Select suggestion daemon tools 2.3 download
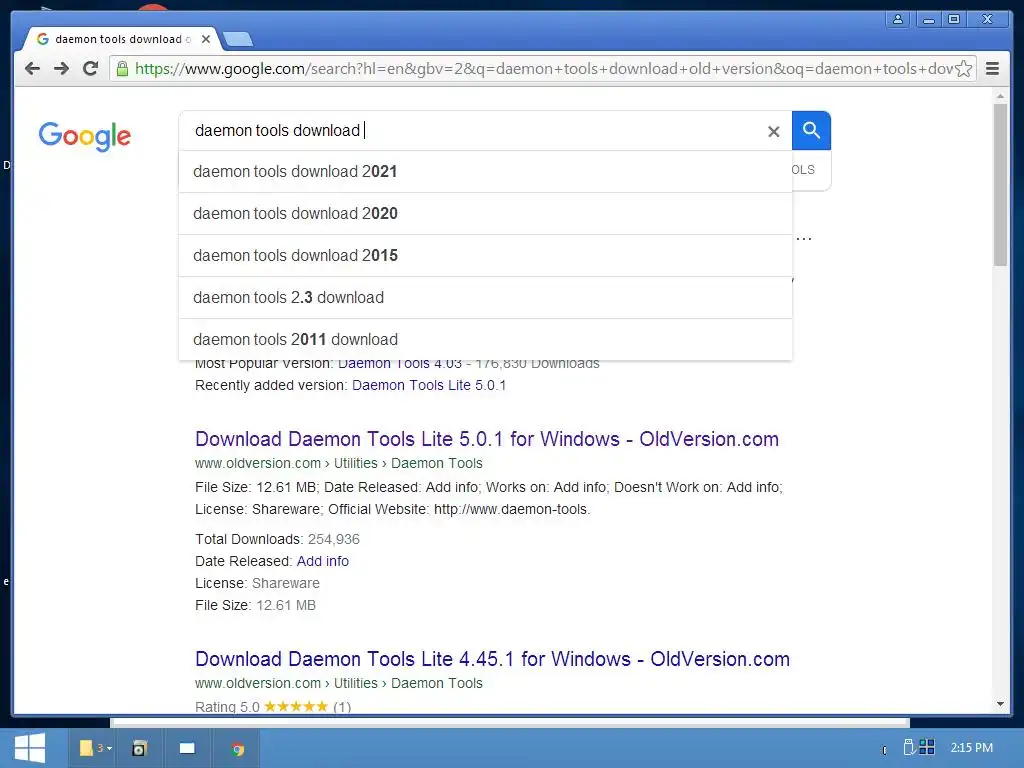Viewport: 1024px width, 768px height. pos(485,298)
